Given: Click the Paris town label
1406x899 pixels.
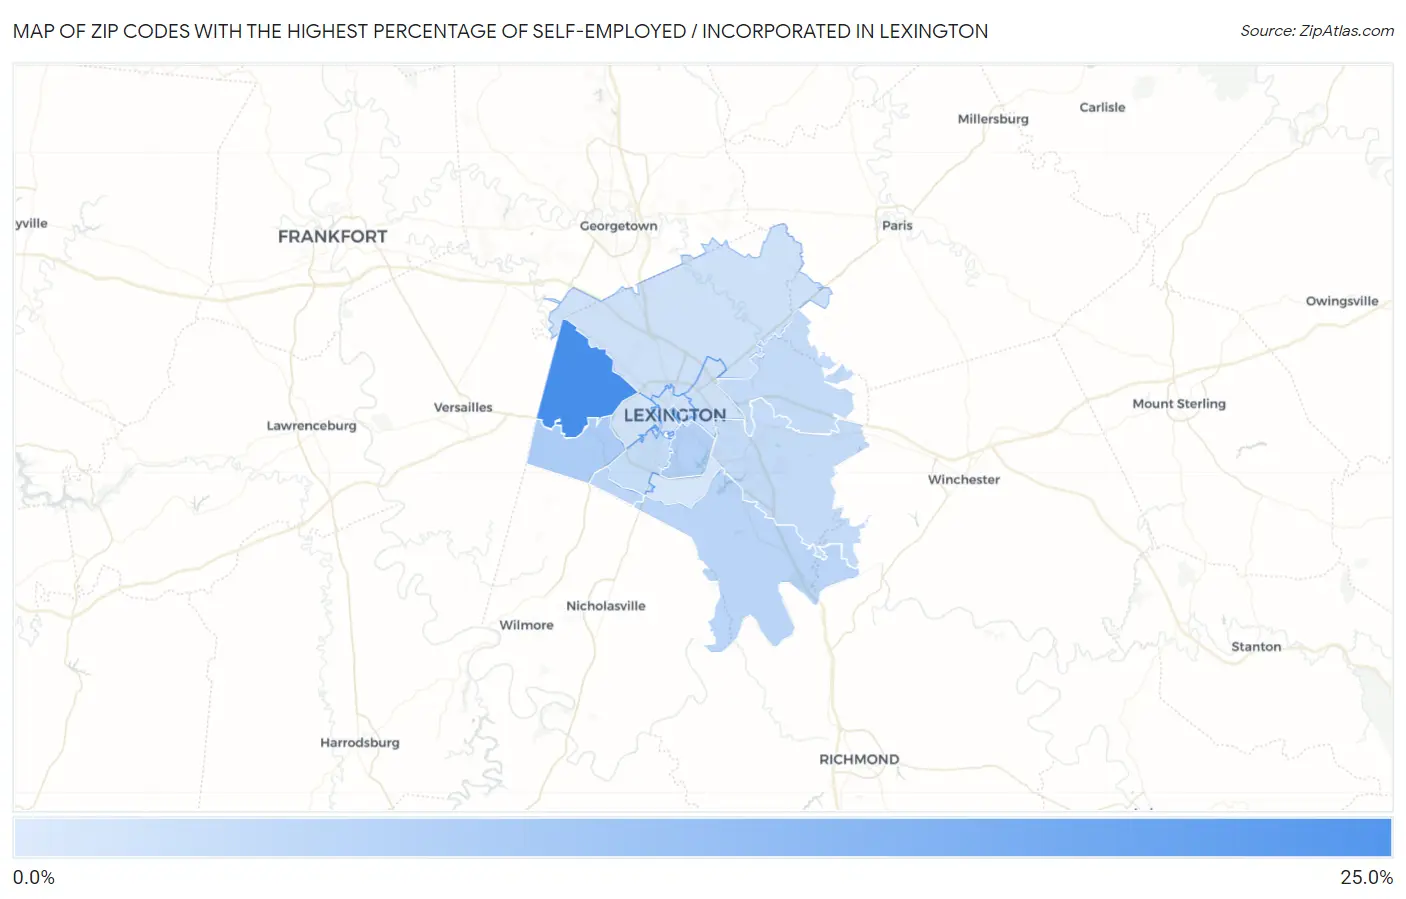Looking at the screenshot, I should tap(897, 225).
